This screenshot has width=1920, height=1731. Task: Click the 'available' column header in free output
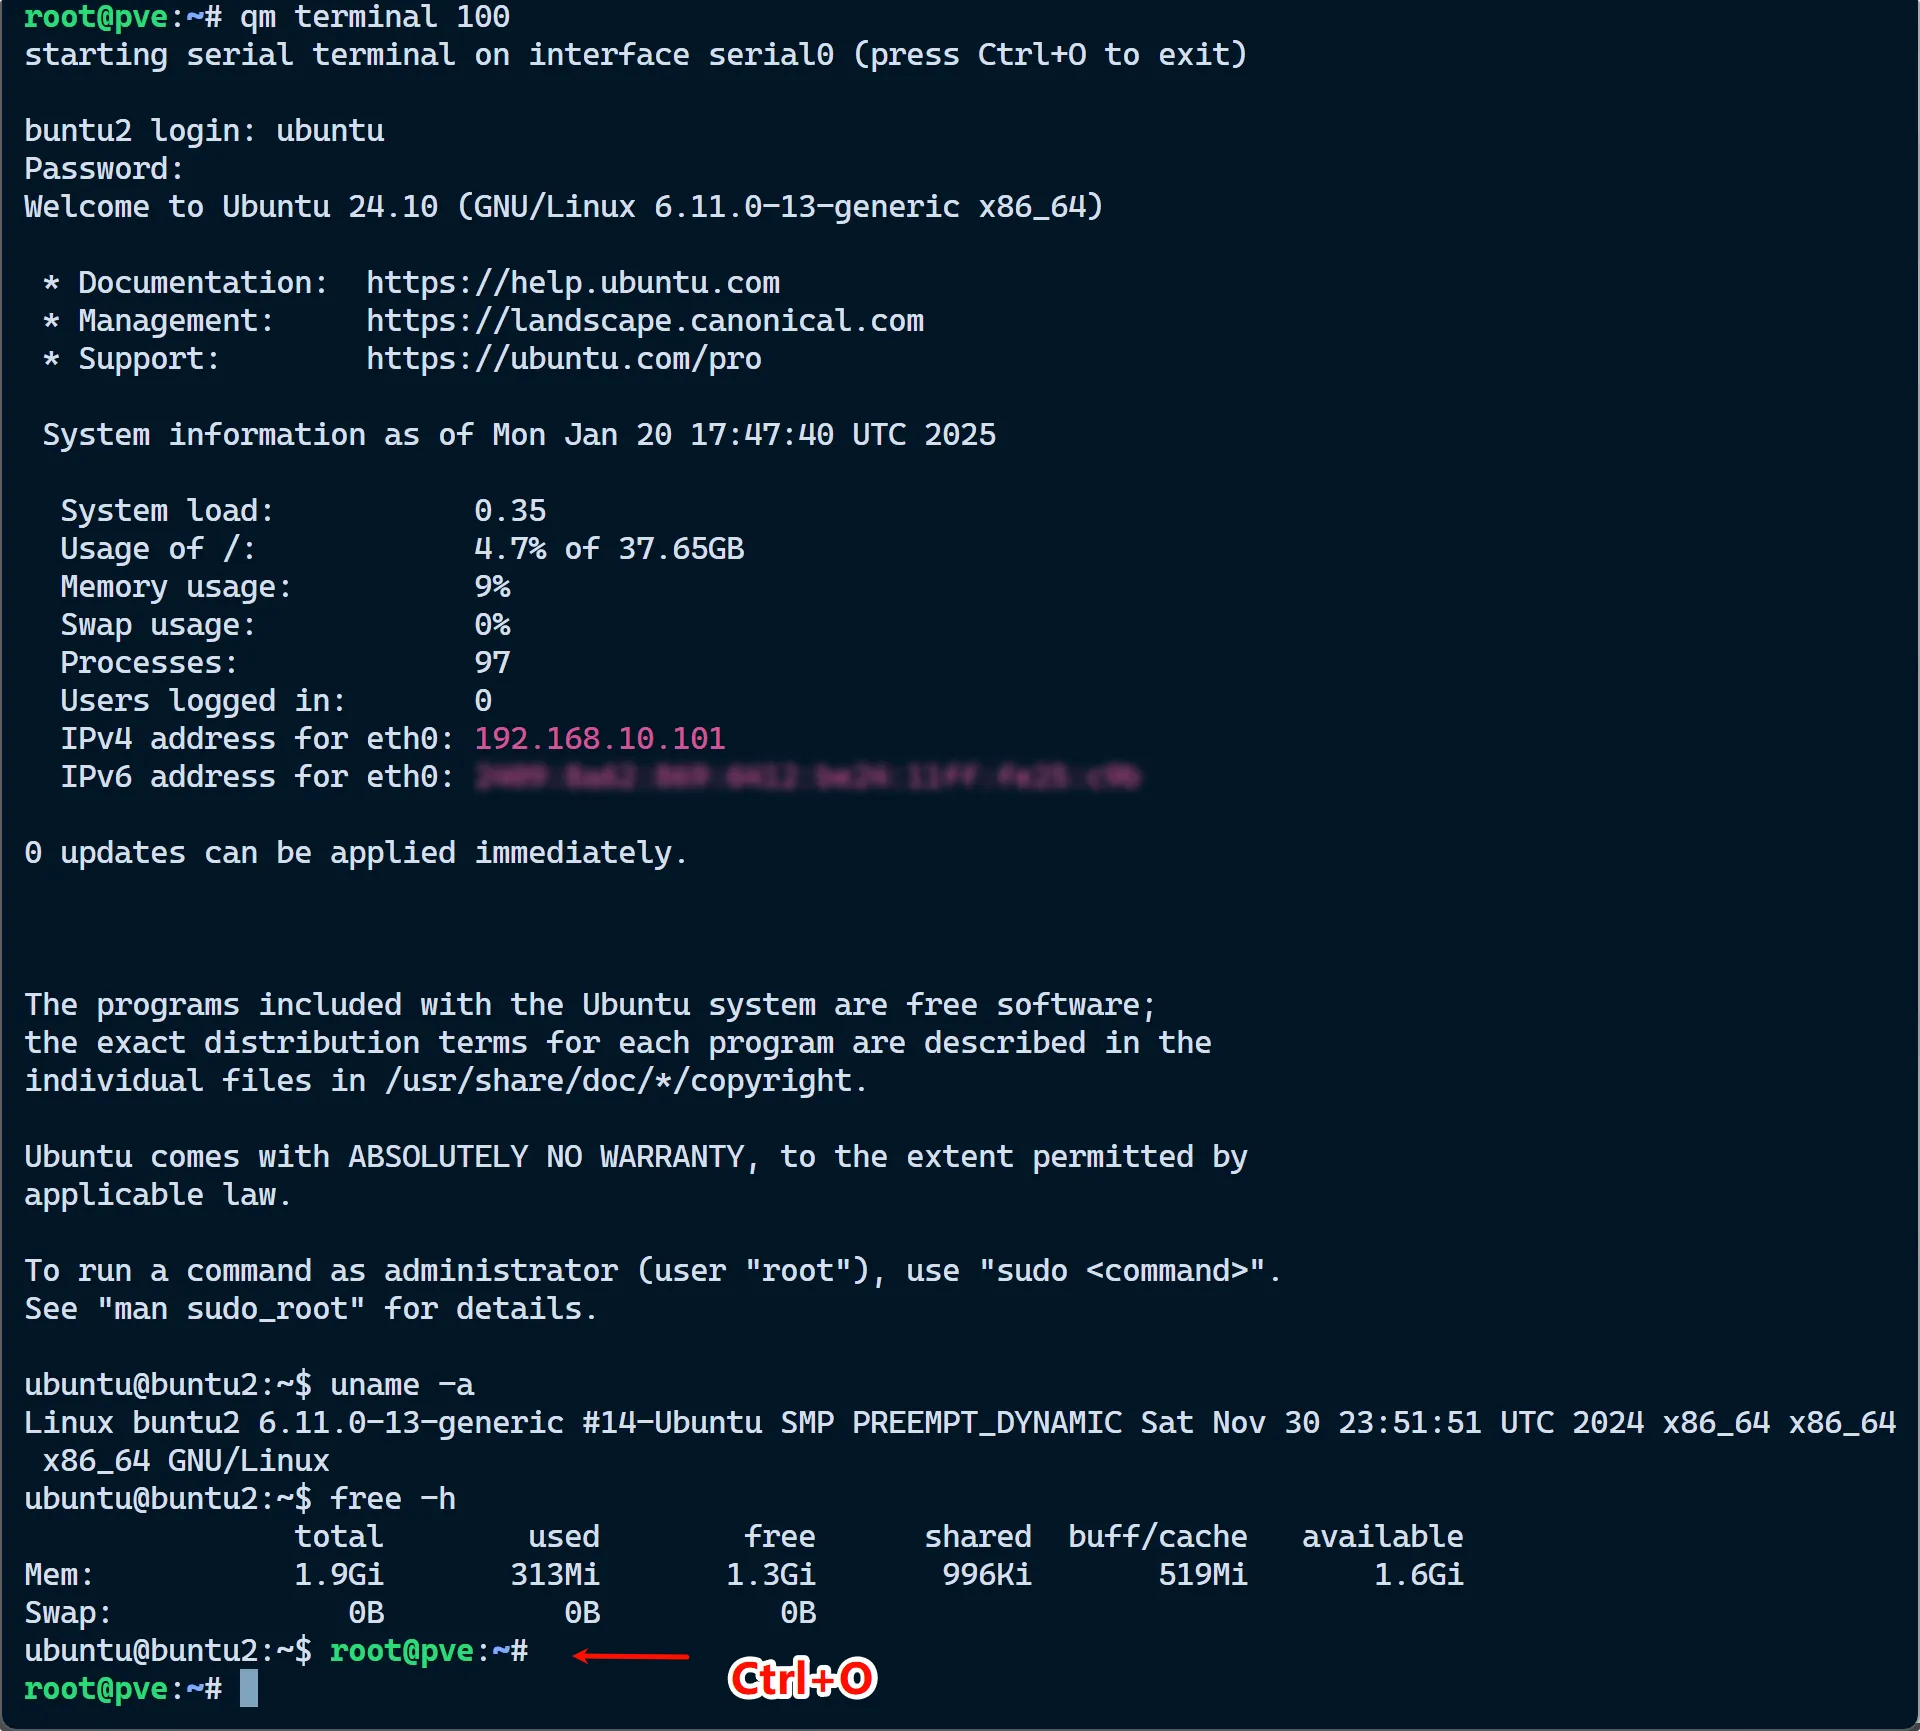pos(1382,1537)
